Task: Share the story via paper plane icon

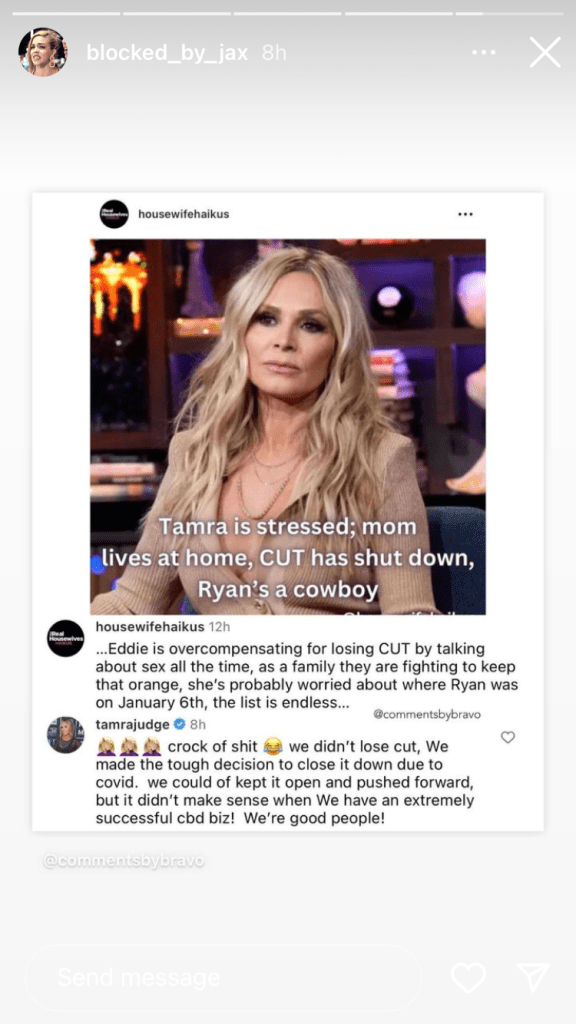Action: point(533,978)
